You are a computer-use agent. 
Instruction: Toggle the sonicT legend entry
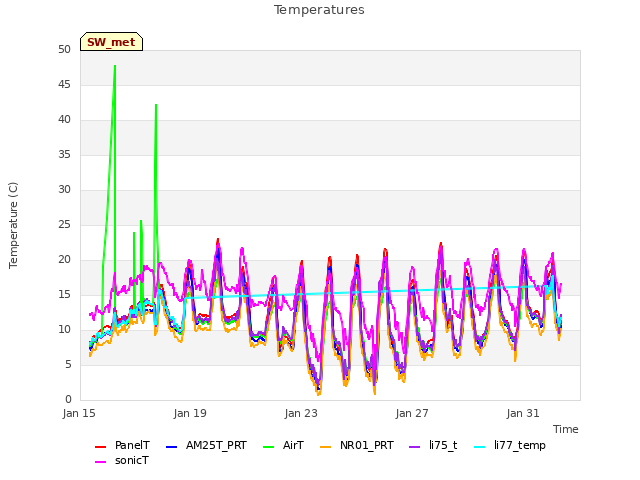pyautogui.click(x=122, y=460)
